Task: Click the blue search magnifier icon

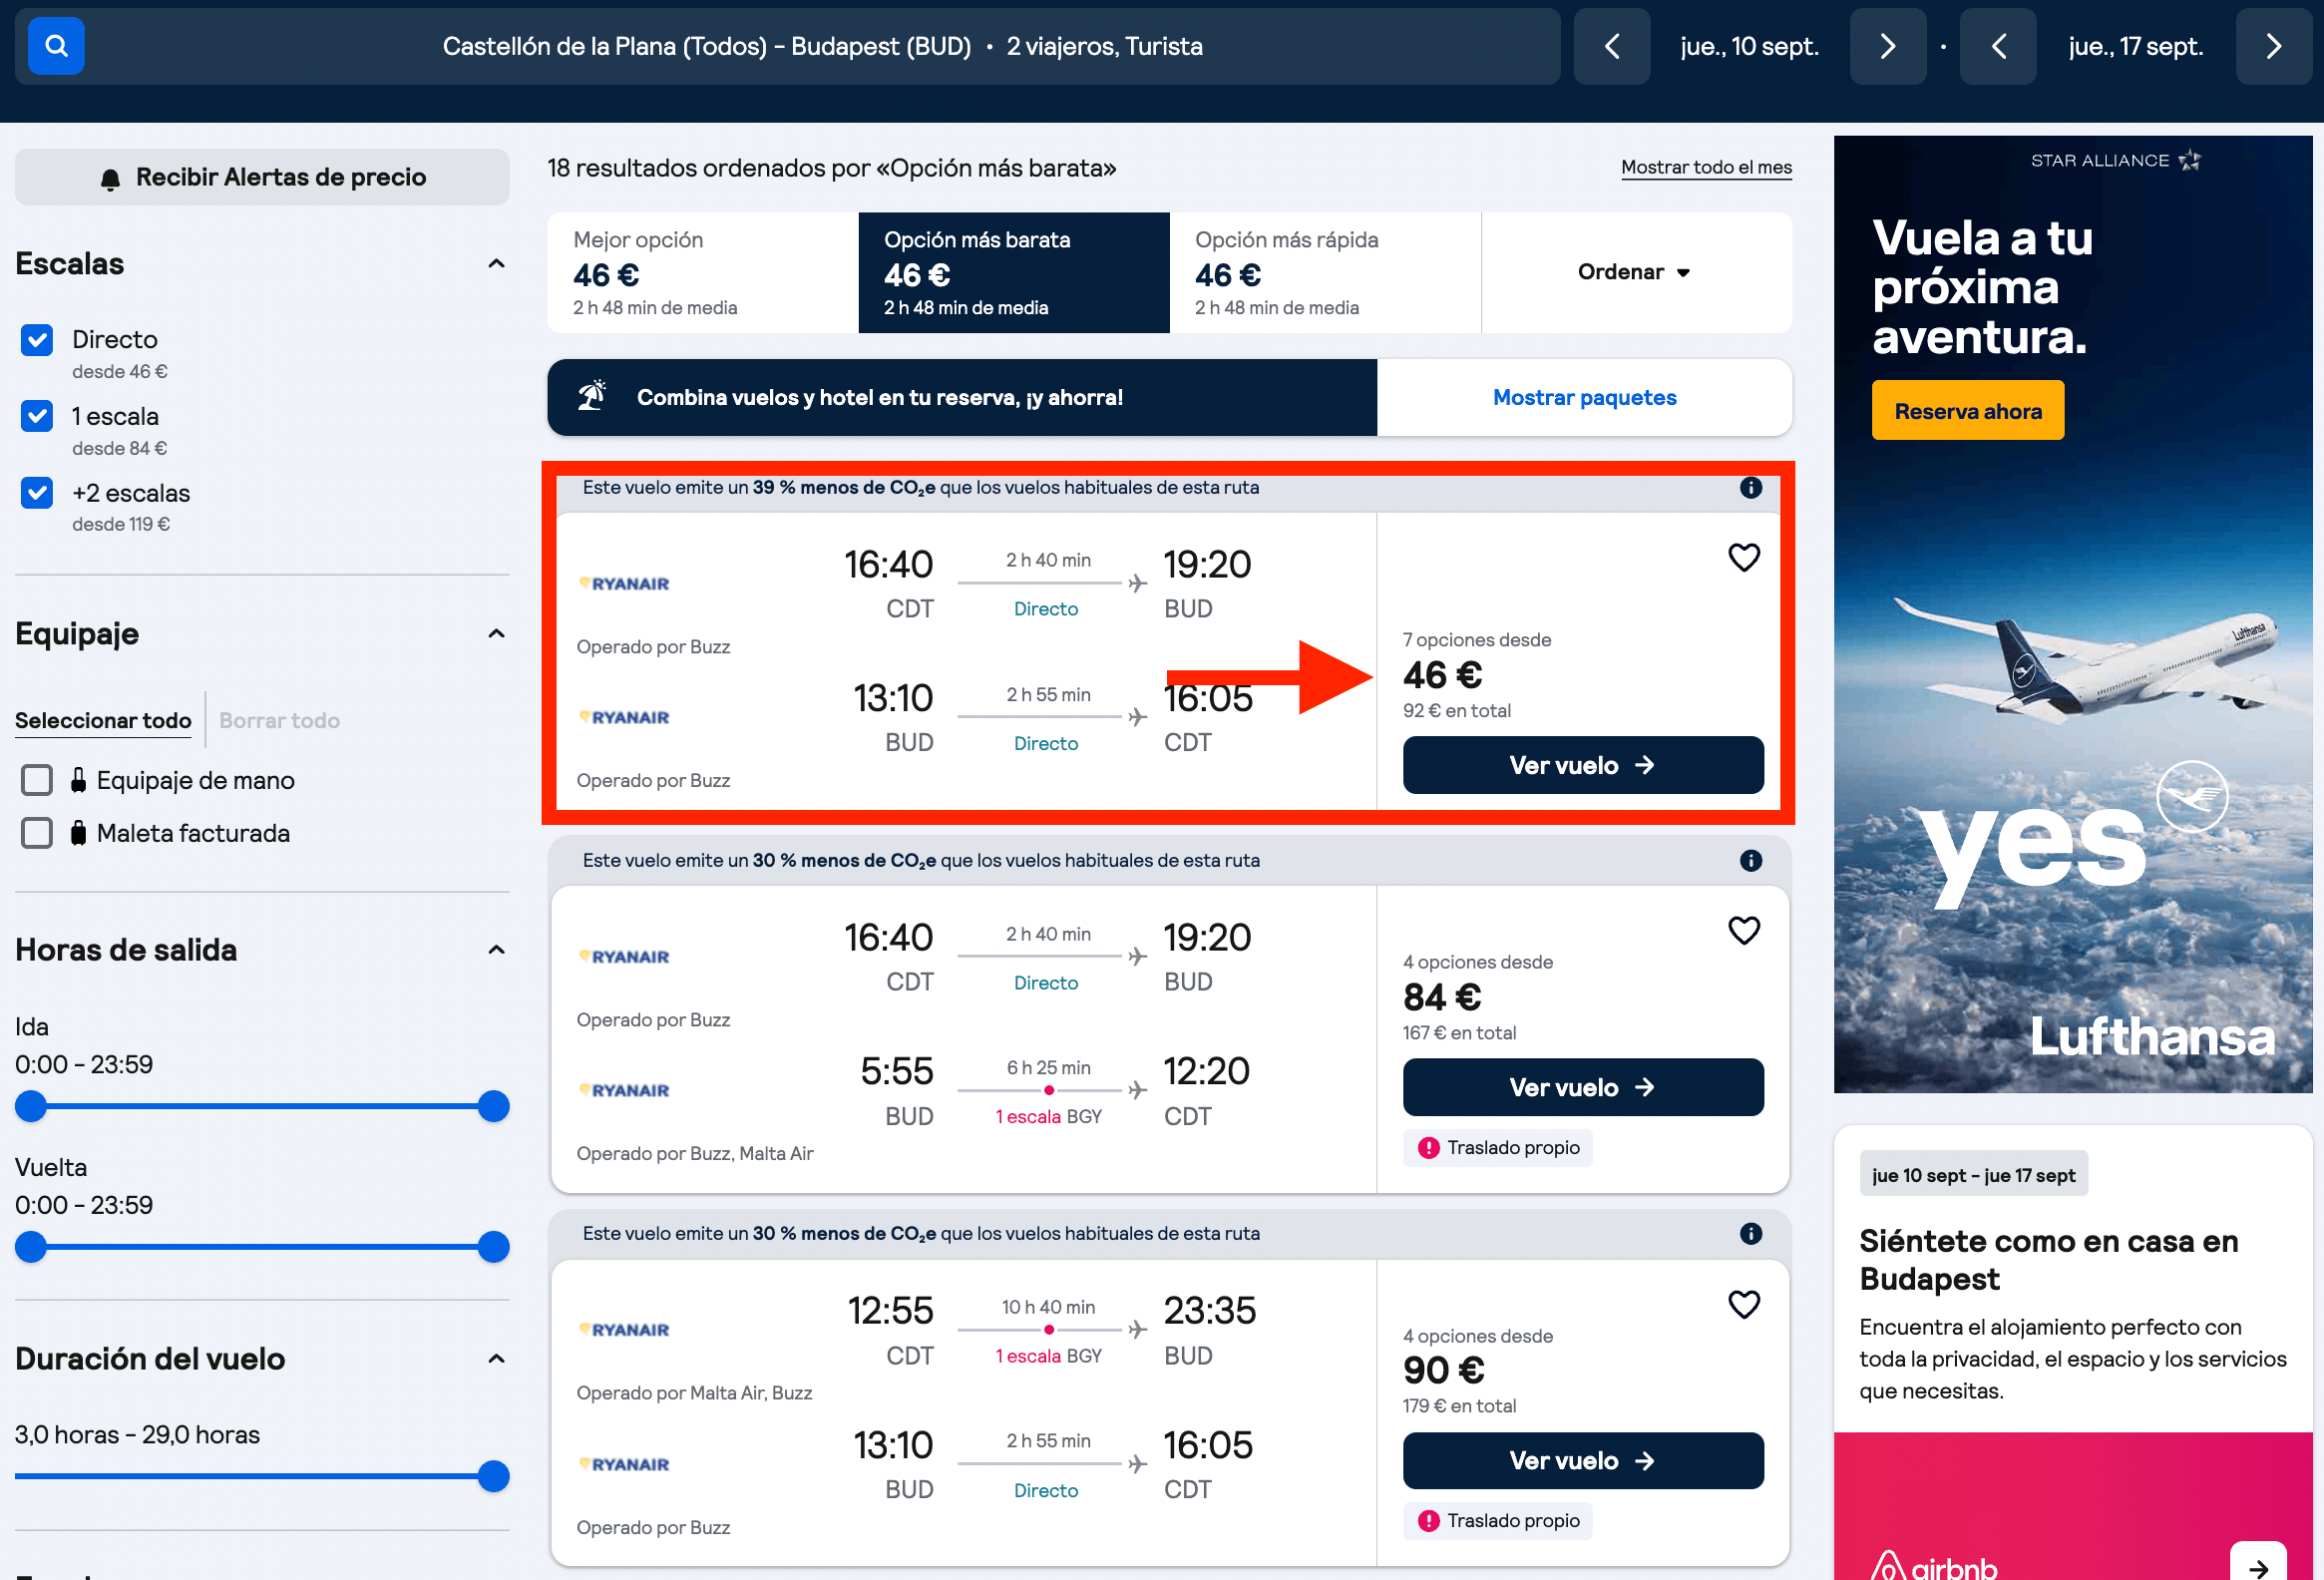Action: point(56,46)
